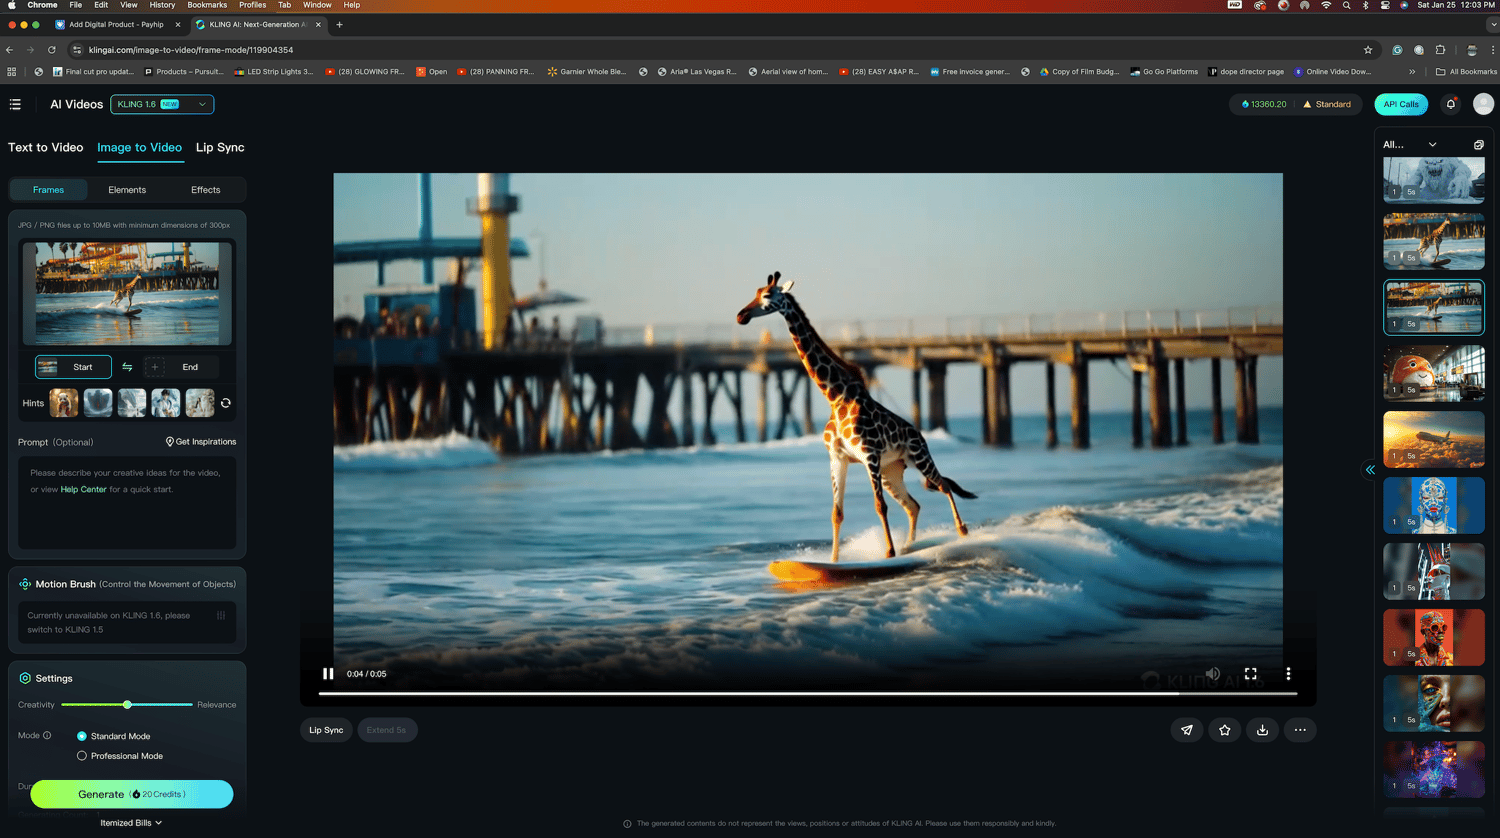Pause the giraffe video playback
The height and width of the screenshot is (838, 1500).
[x=328, y=674]
